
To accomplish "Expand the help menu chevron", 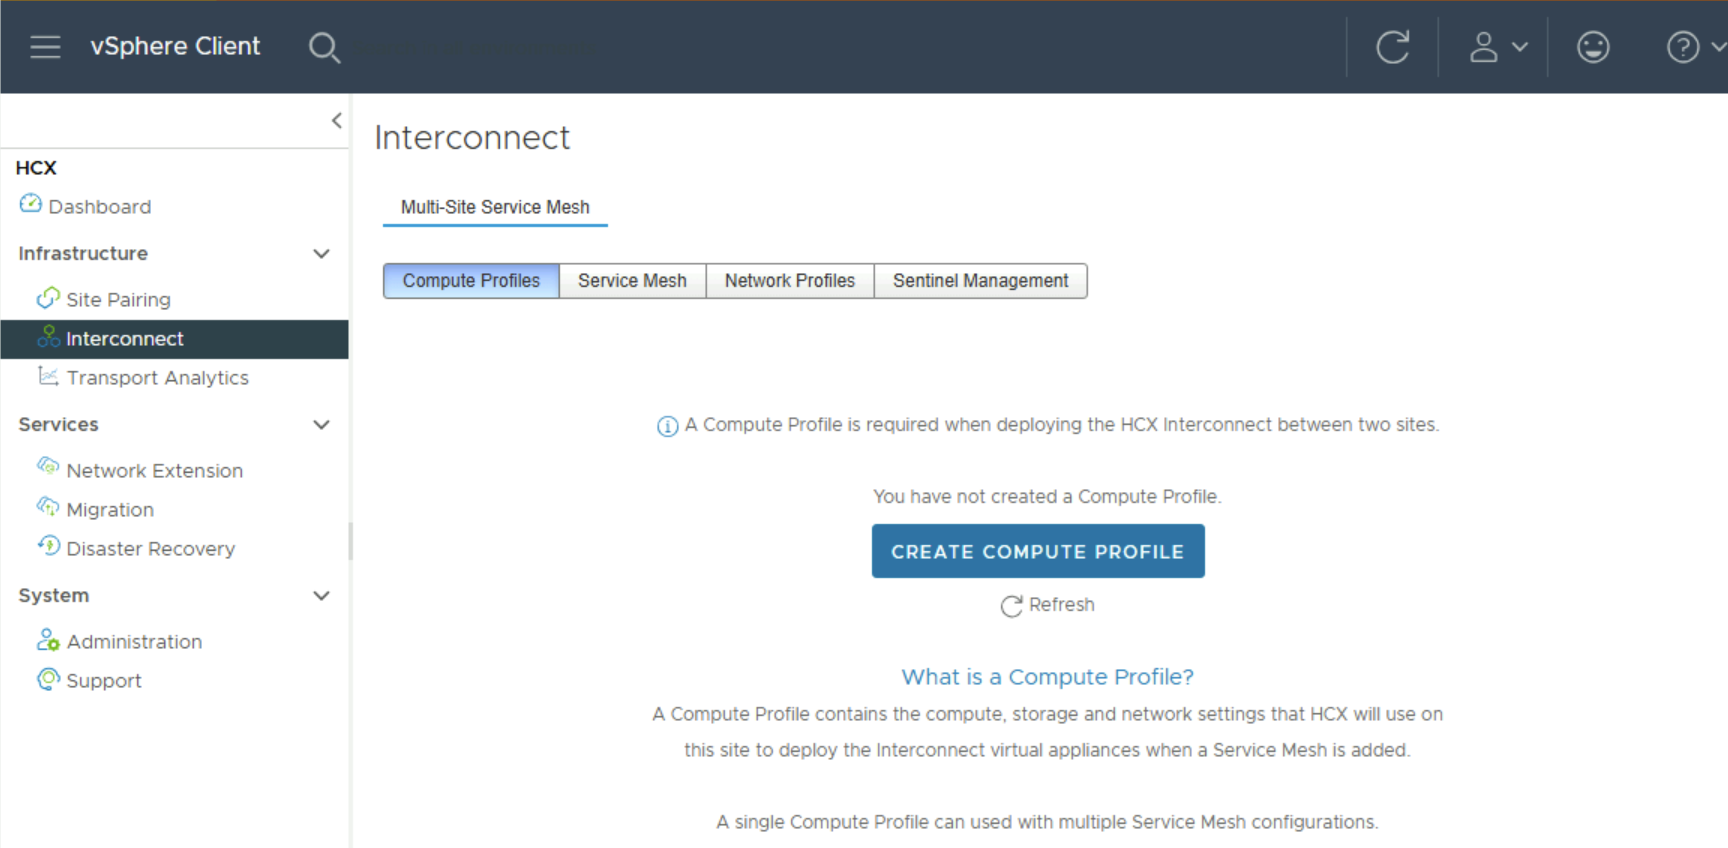I will click(x=1718, y=47).
